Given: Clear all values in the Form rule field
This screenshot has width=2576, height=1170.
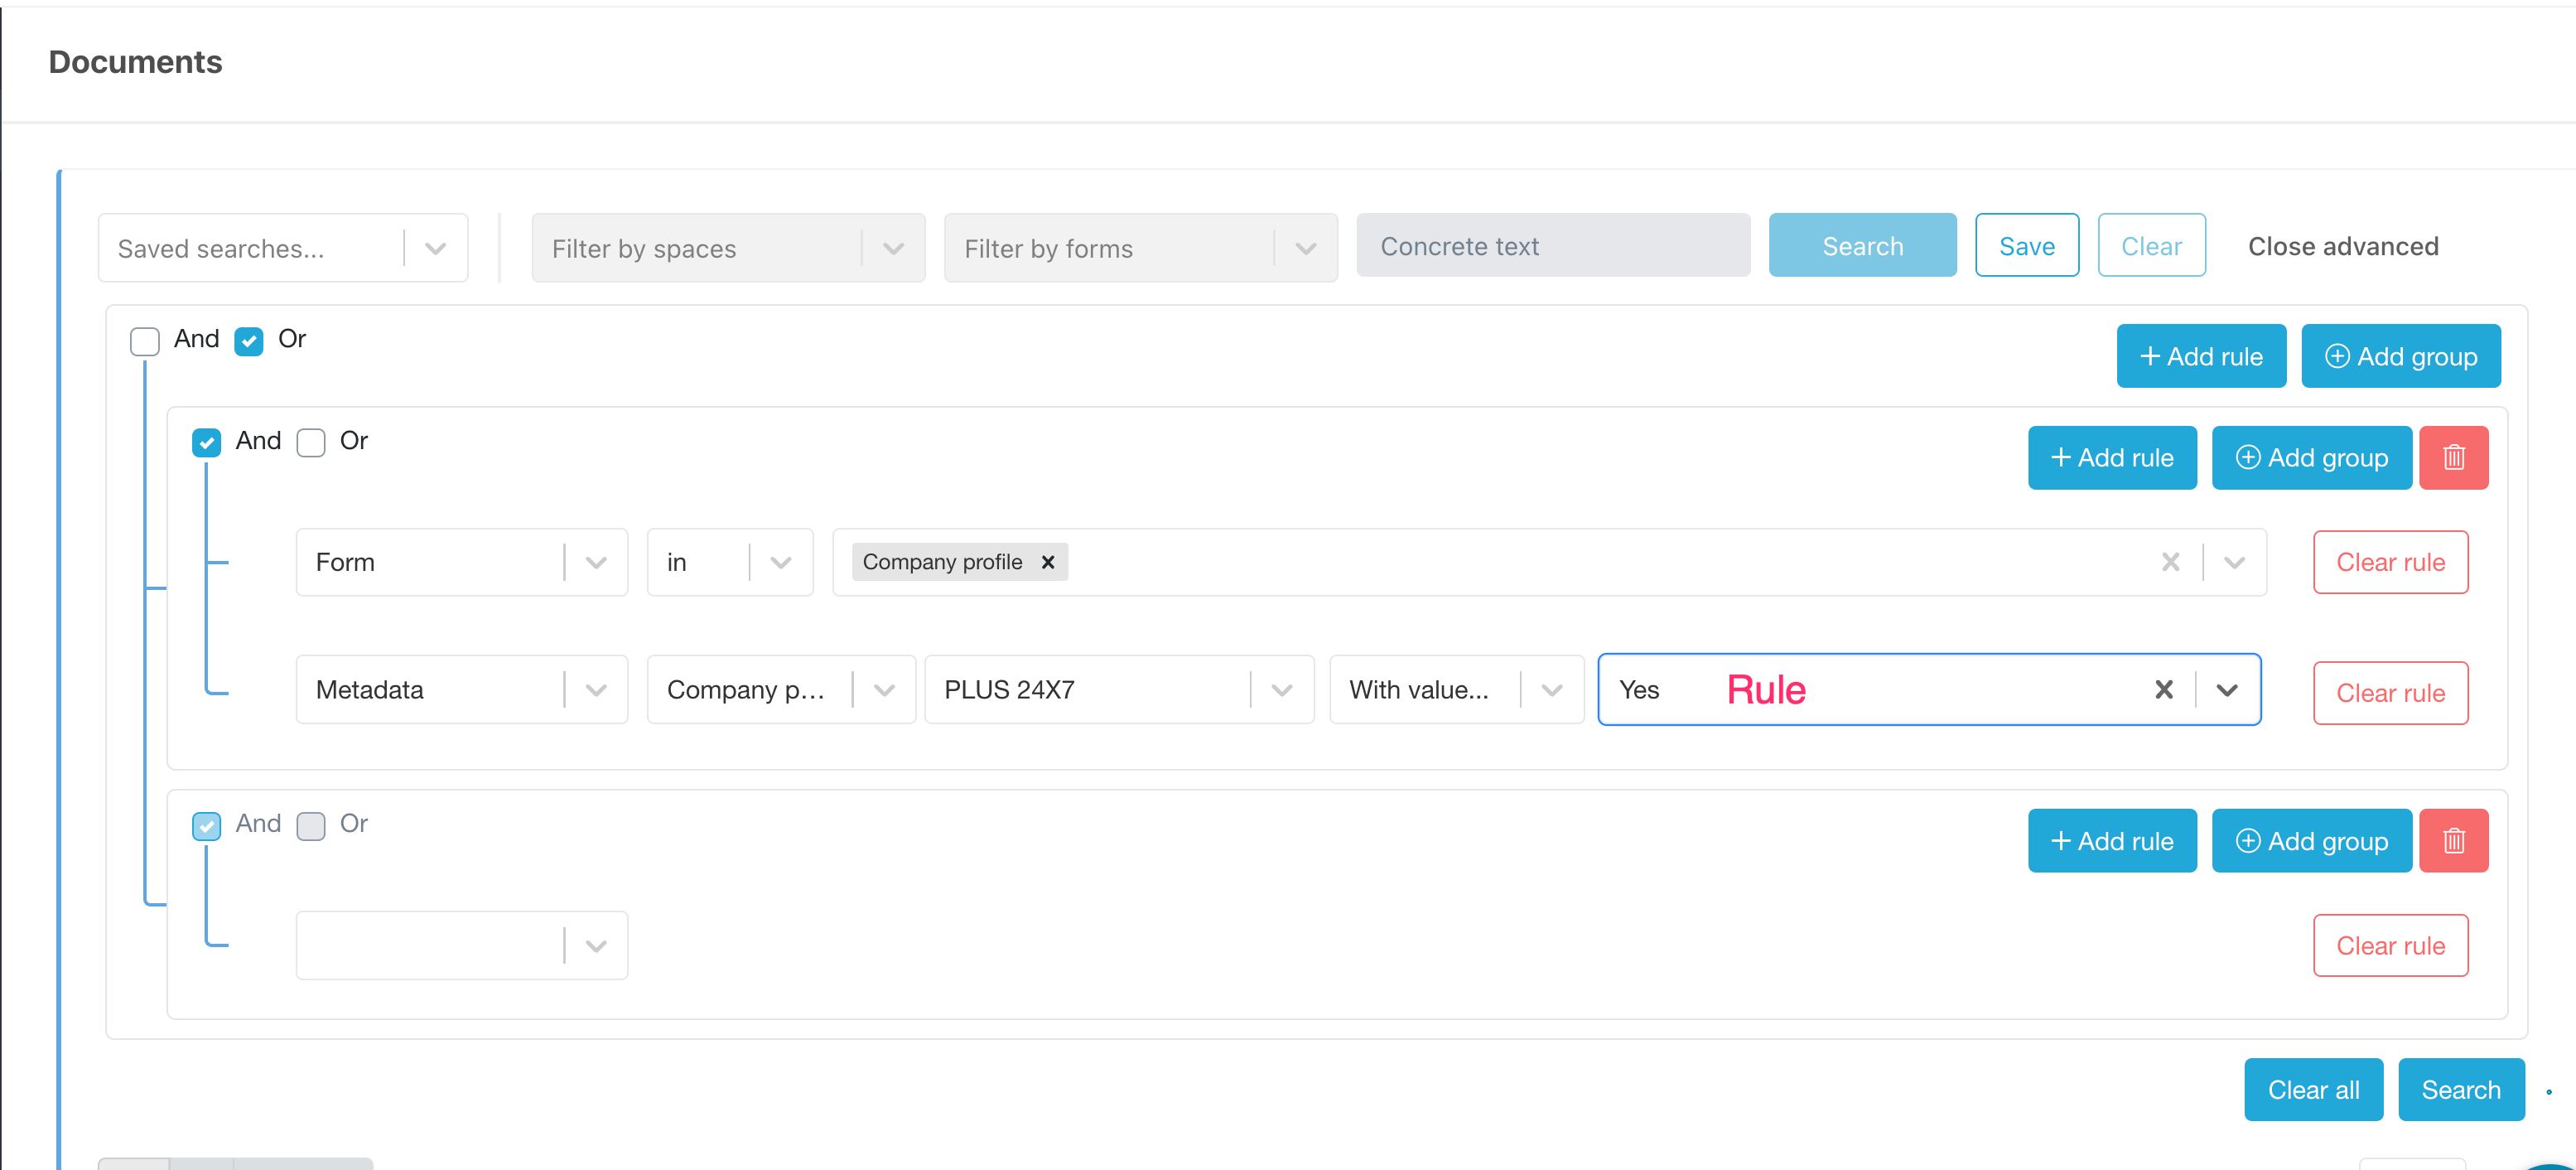Looking at the screenshot, I should click(2170, 562).
